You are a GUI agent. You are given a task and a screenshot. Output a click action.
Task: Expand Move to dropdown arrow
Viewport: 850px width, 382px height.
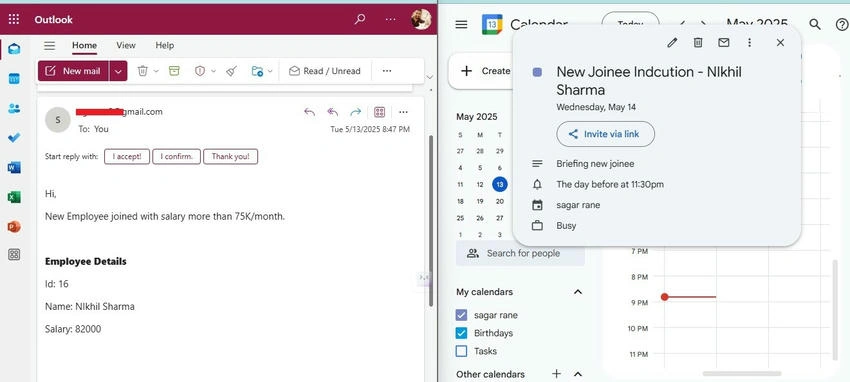pos(270,71)
